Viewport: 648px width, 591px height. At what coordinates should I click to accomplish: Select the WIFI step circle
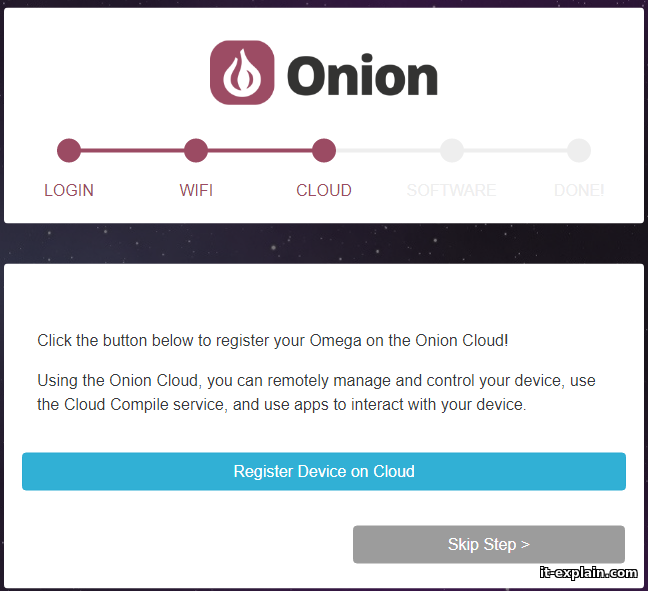[196, 151]
